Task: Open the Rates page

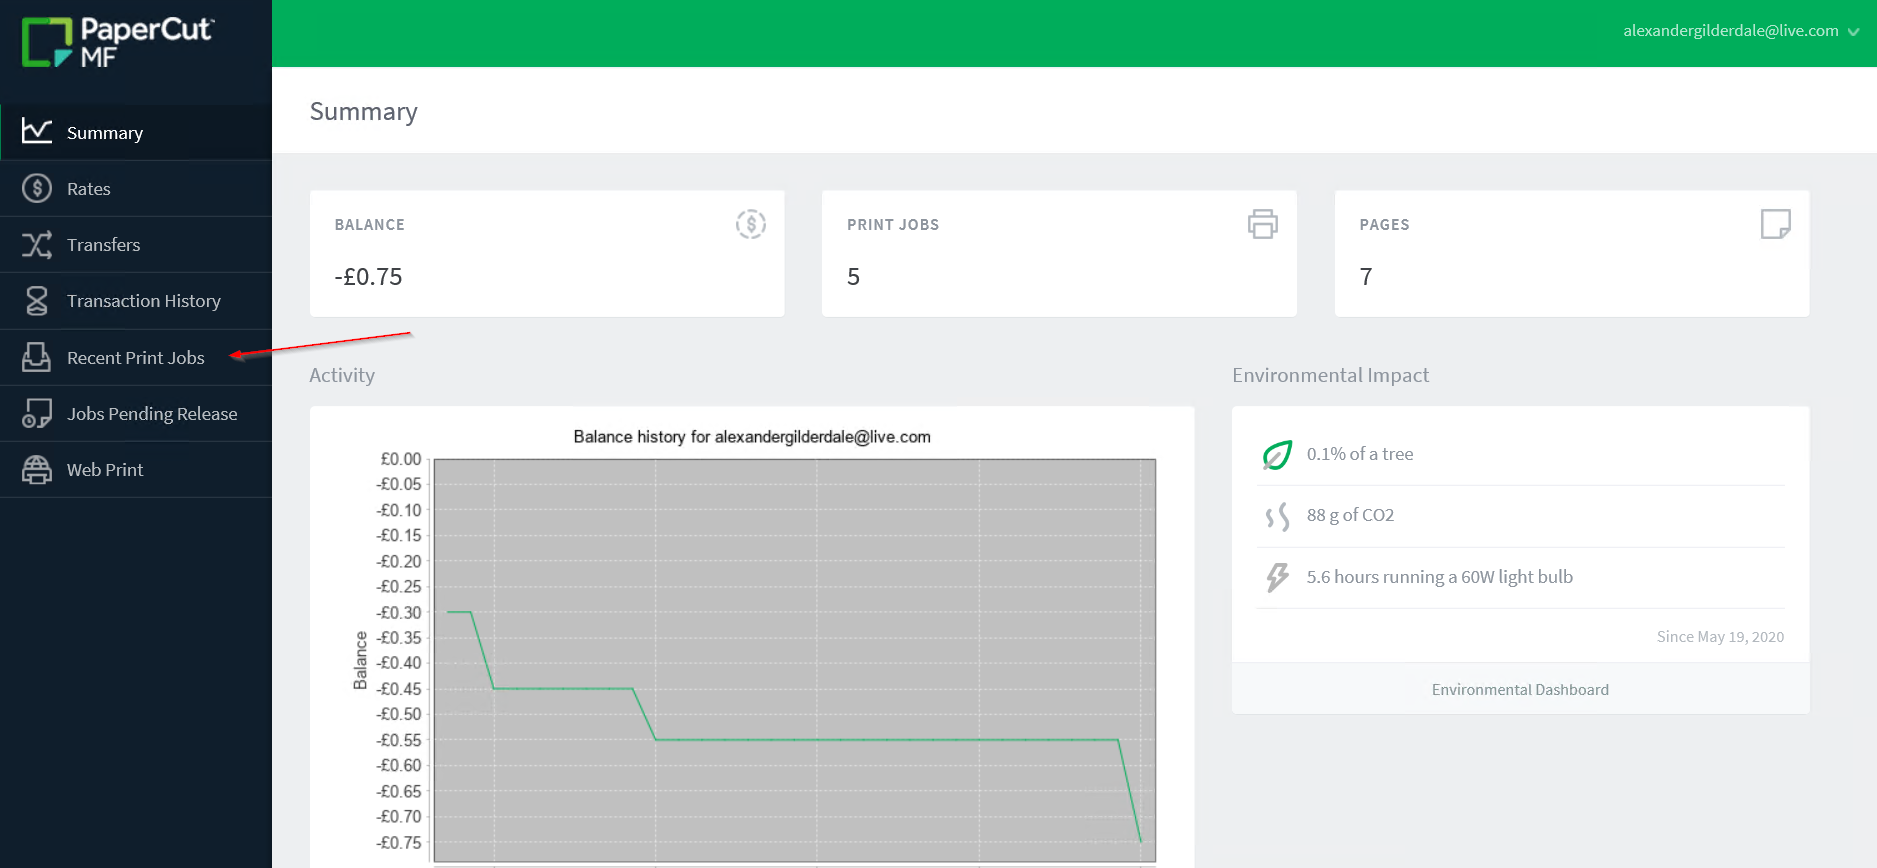Action: tap(89, 189)
